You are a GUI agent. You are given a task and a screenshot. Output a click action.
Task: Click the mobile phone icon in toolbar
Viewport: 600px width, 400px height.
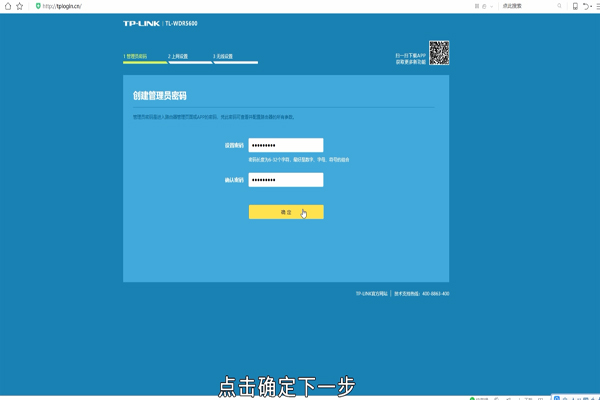click(575, 6)
